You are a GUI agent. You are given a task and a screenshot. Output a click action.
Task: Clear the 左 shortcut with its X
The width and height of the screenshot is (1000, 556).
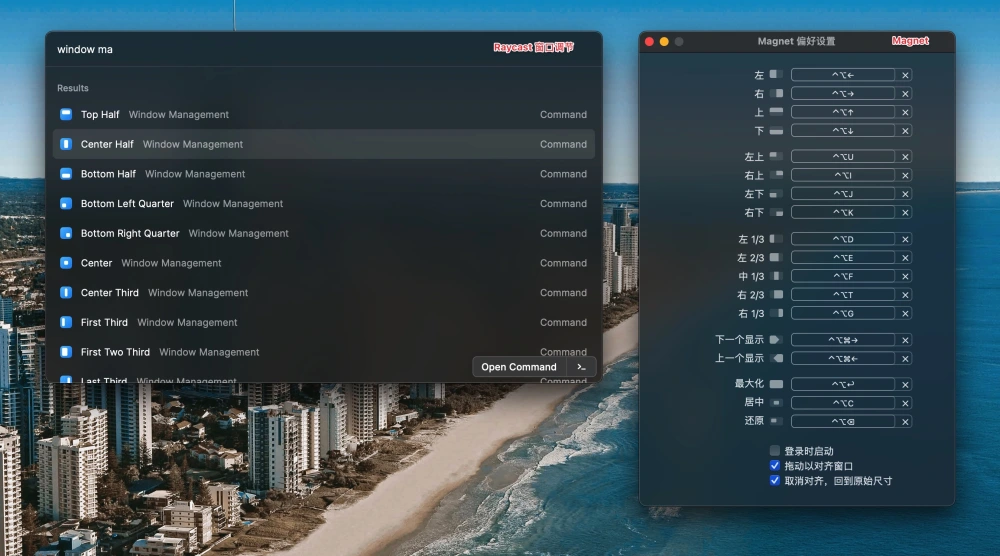tap(904, 75)
